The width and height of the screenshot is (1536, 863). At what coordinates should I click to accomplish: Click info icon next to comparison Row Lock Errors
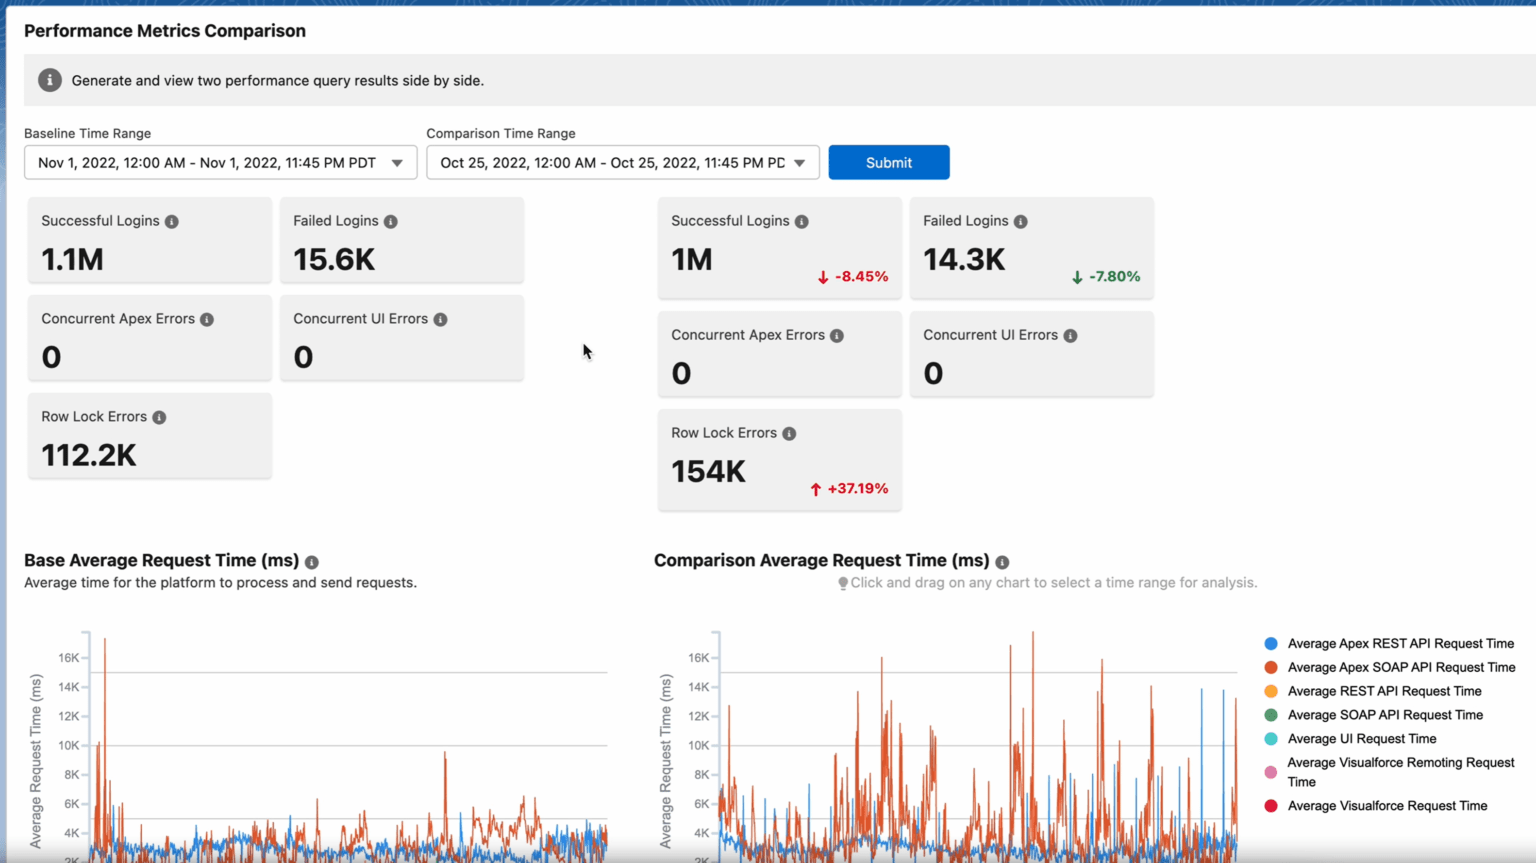pos(789,434)
